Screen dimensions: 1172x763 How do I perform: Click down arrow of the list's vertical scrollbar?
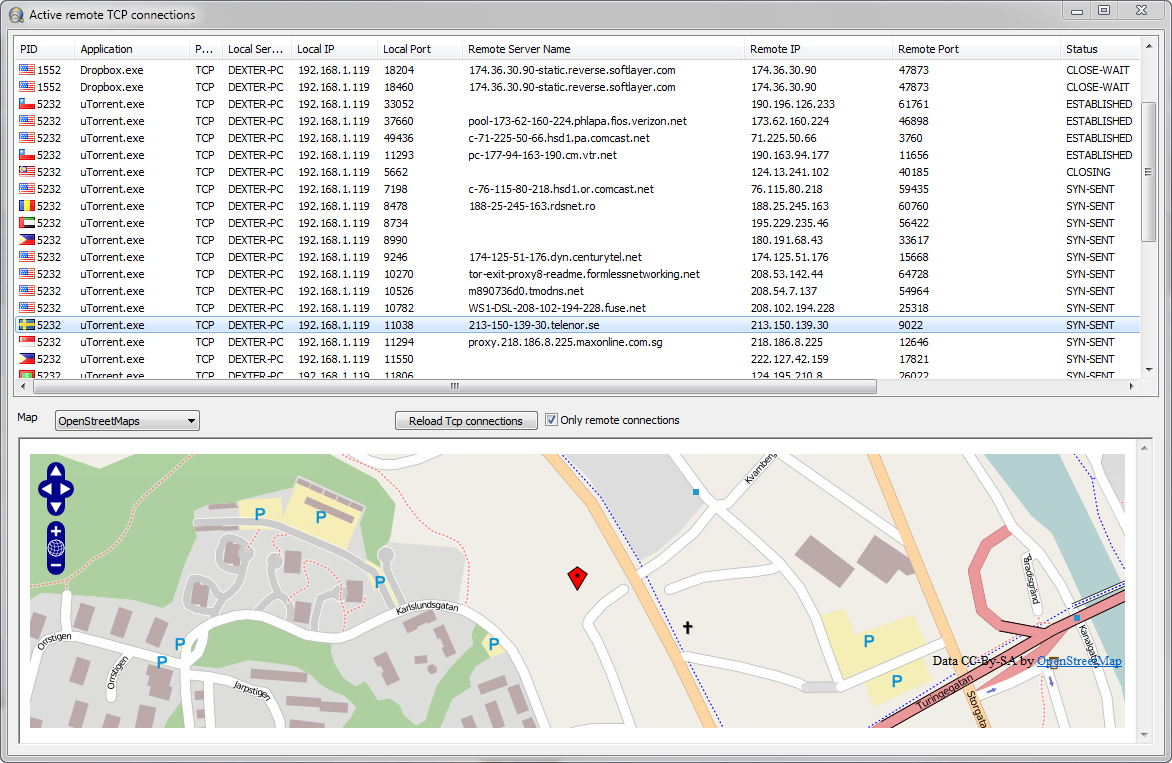1148,369
